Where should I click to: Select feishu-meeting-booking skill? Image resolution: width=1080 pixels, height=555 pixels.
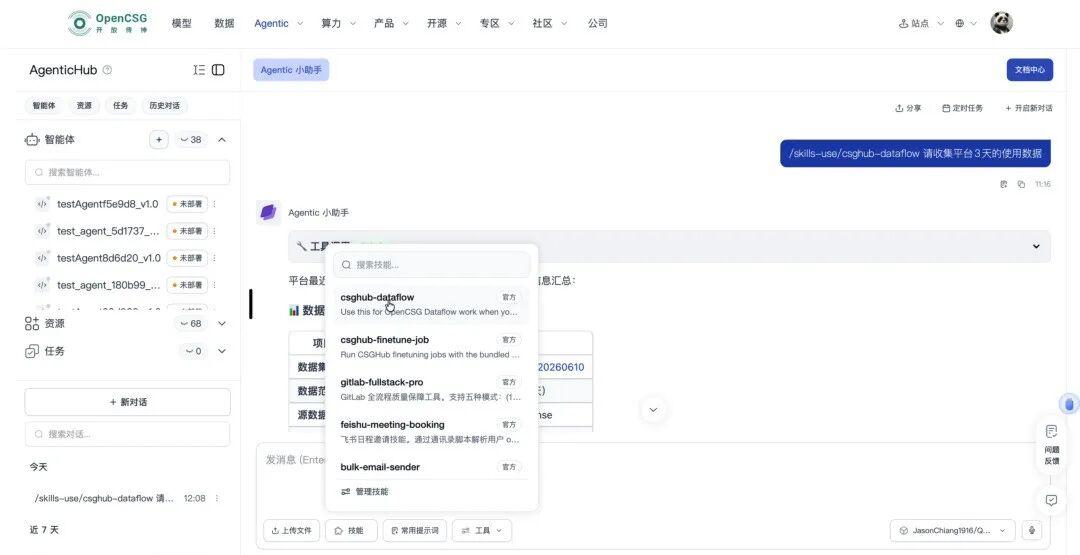431,431
